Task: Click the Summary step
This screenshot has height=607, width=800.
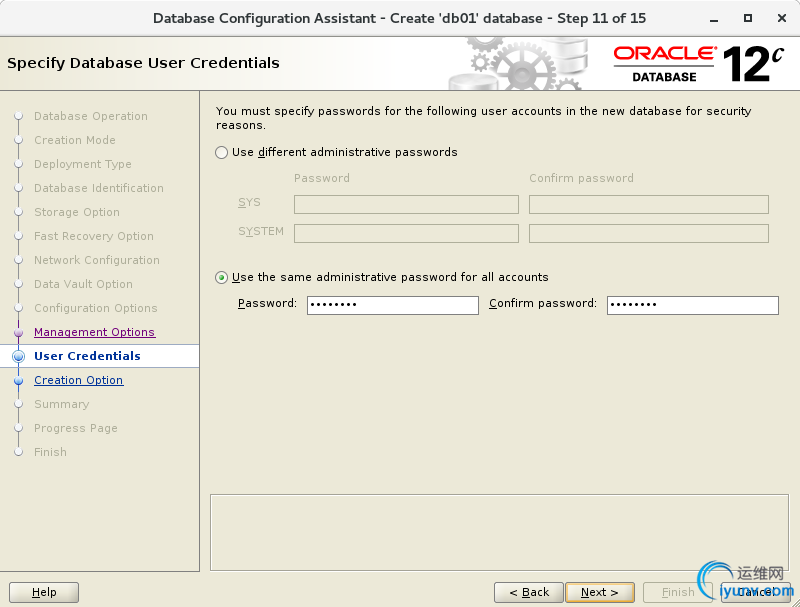Action: (61, 404)
